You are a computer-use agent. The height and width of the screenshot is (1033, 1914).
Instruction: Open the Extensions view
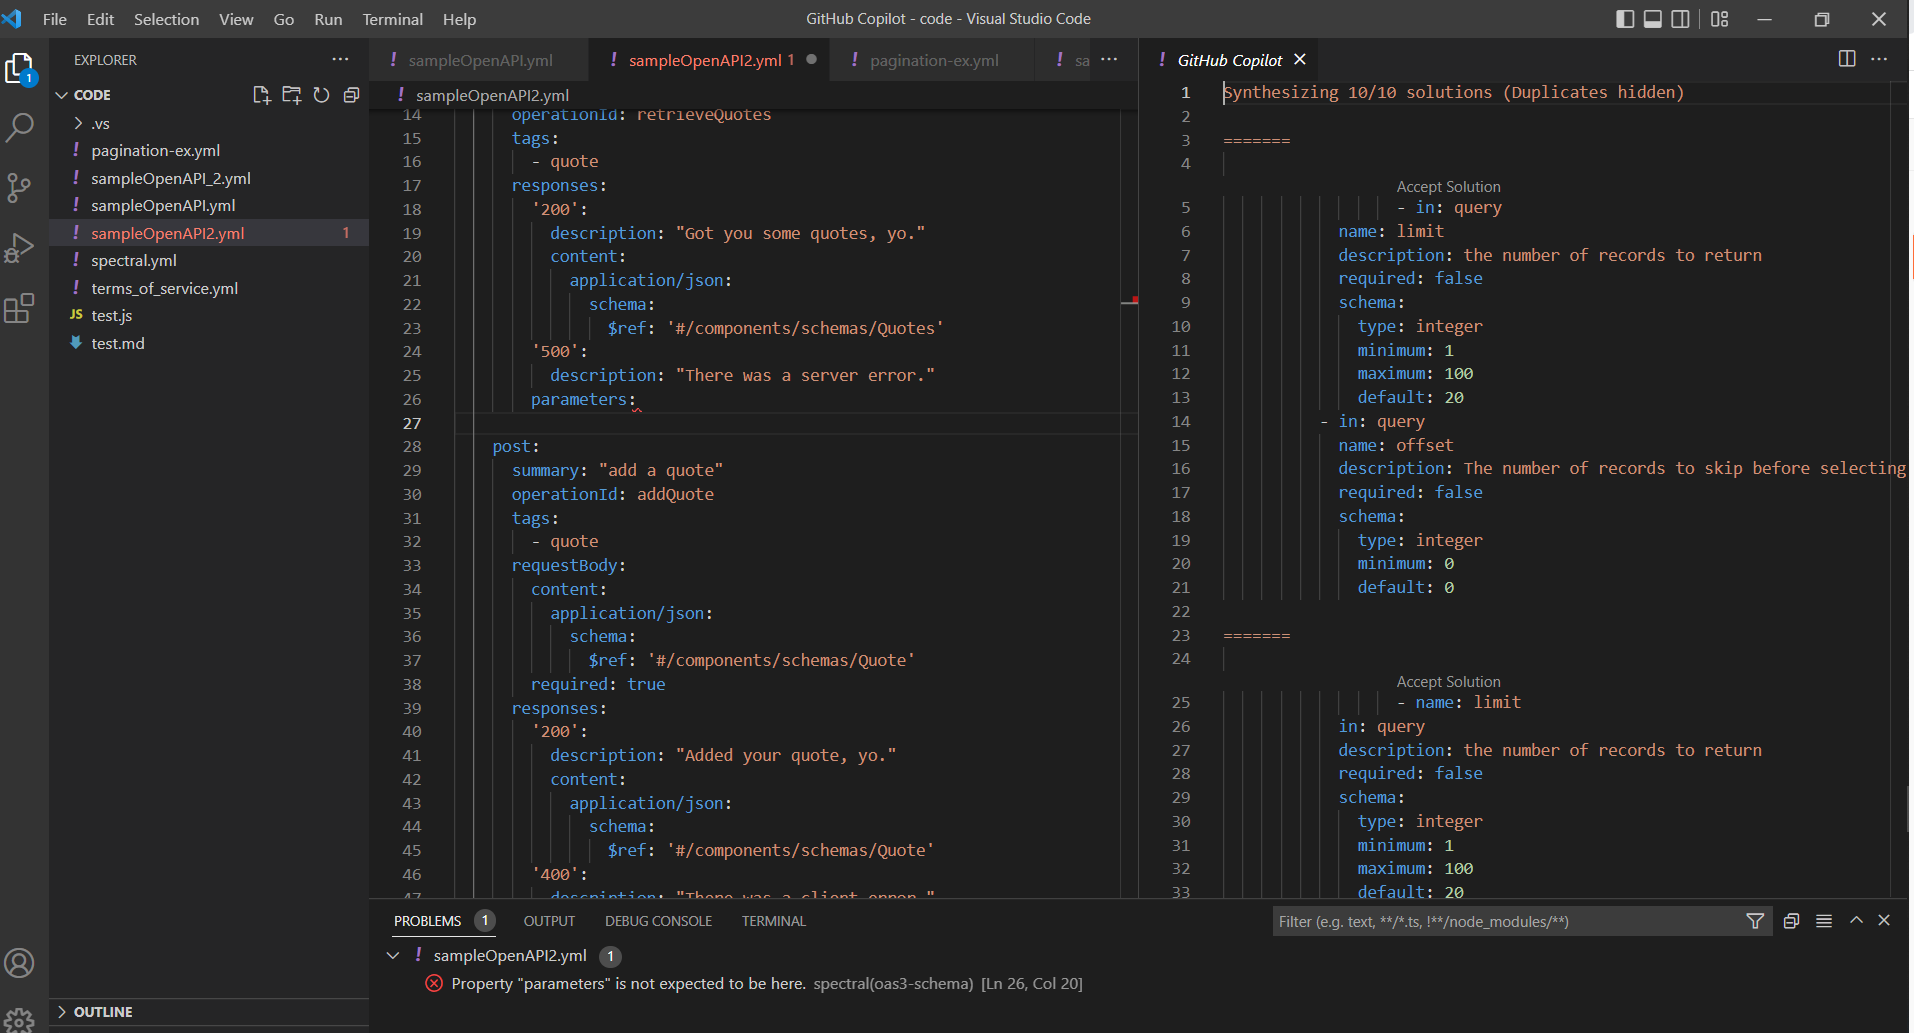(x=20, y=308)
